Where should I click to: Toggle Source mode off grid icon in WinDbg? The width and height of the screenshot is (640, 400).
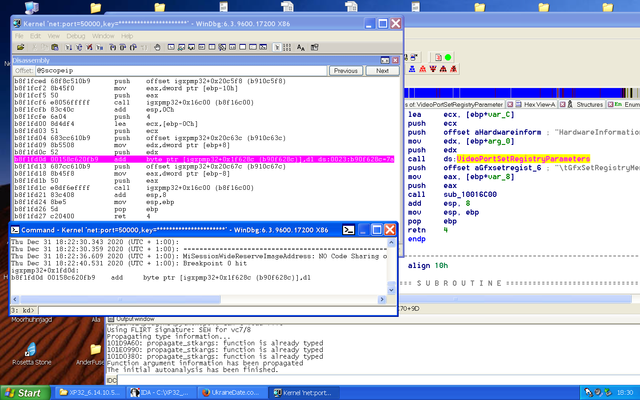[x=287, y=47]
